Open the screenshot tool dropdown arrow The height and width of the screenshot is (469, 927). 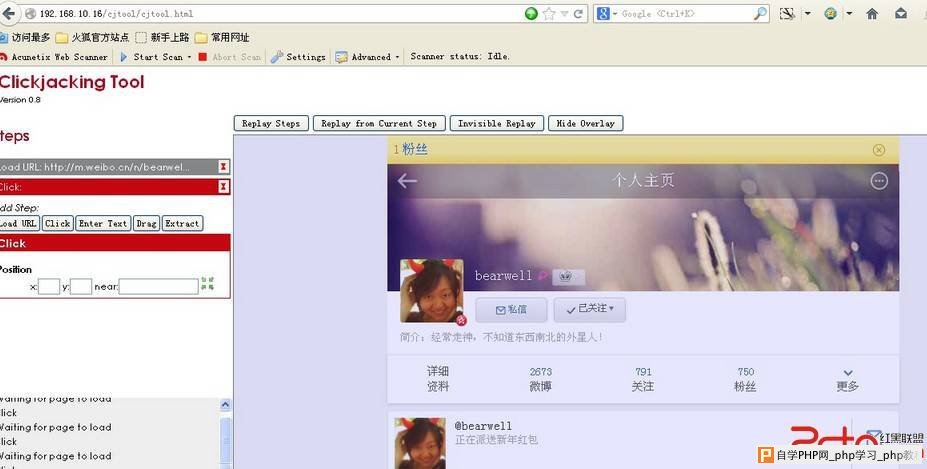[808, 14]
